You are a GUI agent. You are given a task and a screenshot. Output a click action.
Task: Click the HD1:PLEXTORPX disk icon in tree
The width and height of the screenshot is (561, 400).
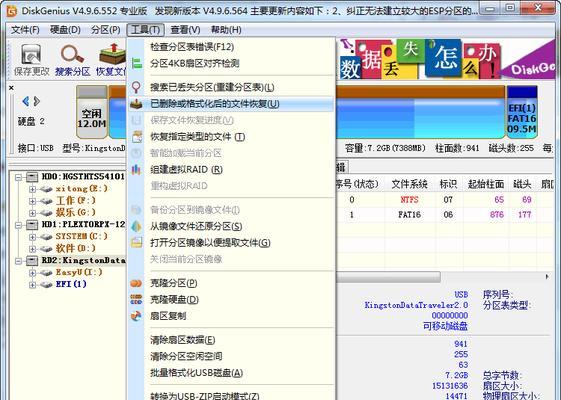click(32, 224)
